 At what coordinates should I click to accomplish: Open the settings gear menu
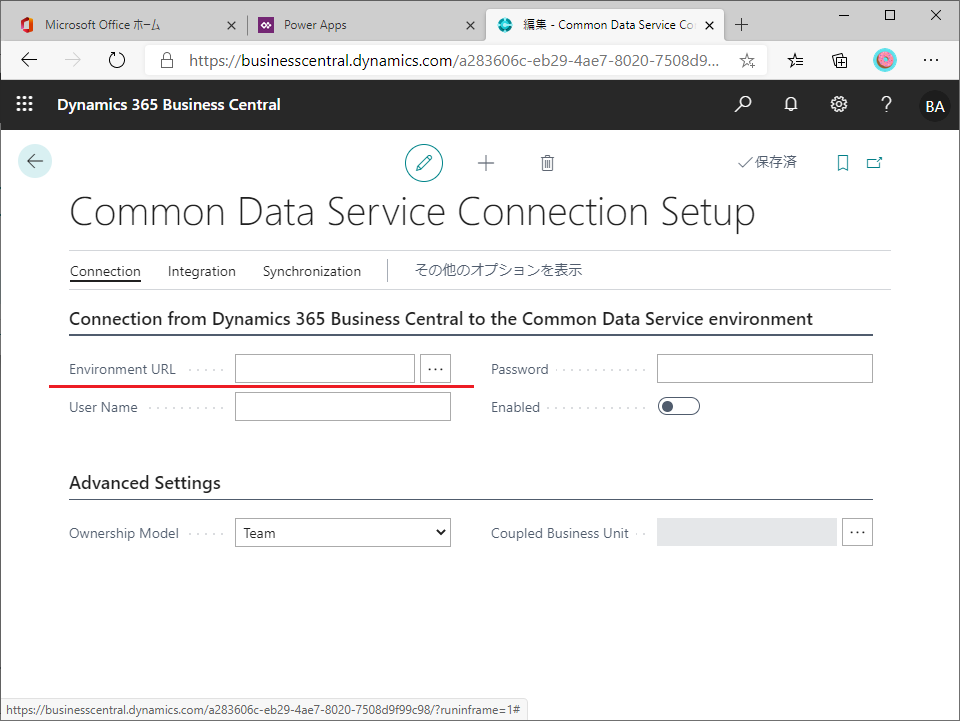pyautogui.click(x=839, y=104)
